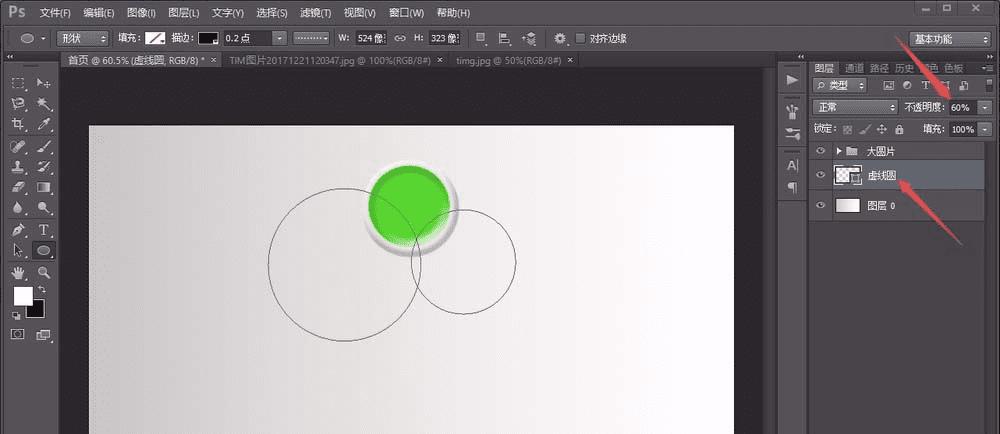Screen dimensions: 1000x434
Task: Select the Magic Wand tool
Action: 43,104
